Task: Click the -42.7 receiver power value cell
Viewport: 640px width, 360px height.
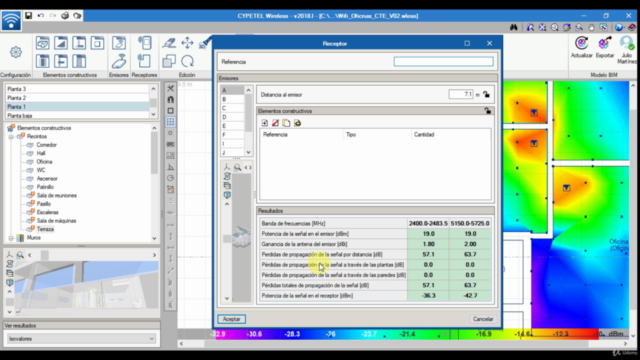Action: 470,296
